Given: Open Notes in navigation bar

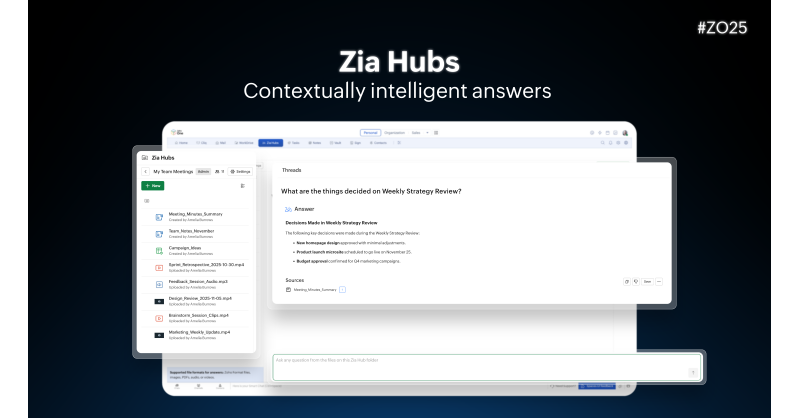Looking at the screenshot, I should click(x=314, y=143).
